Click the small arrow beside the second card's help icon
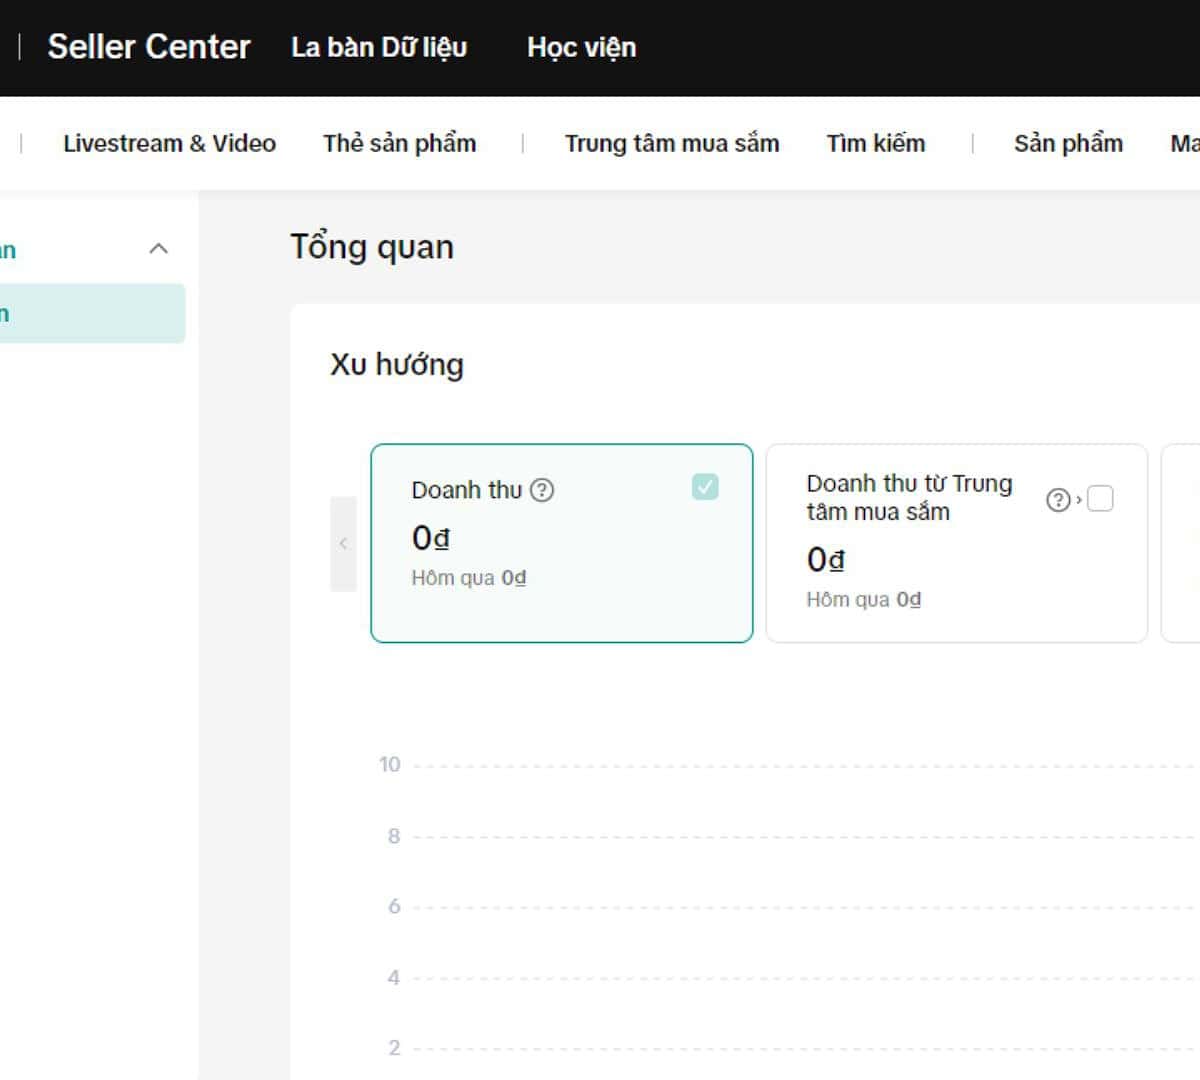Screen dimensions: 1200x1080 1078,500
